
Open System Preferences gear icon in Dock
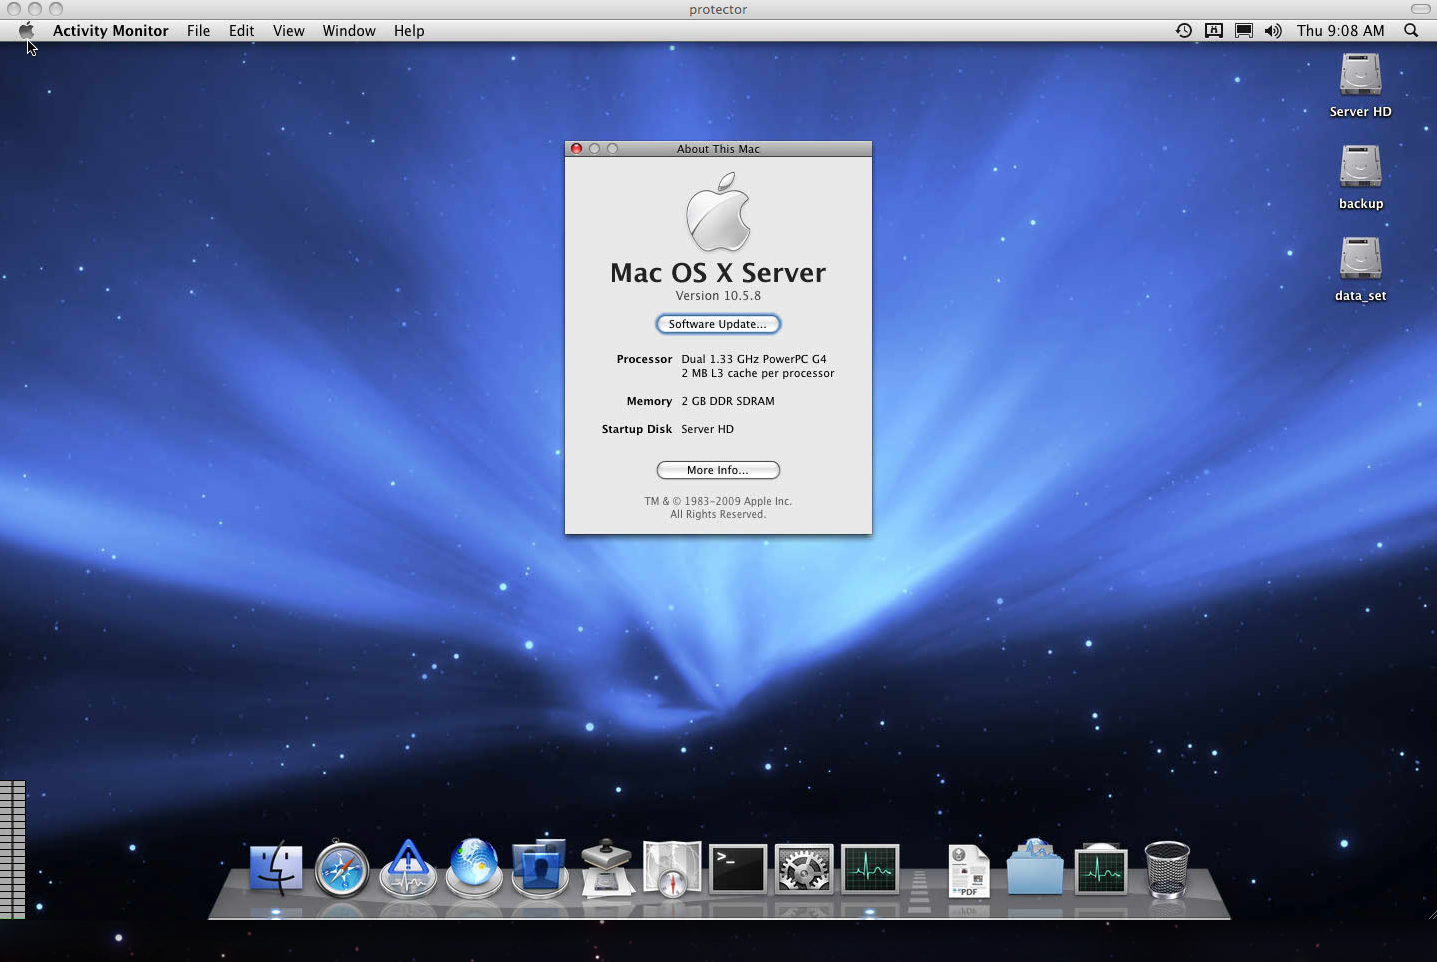tap(804, 868)
